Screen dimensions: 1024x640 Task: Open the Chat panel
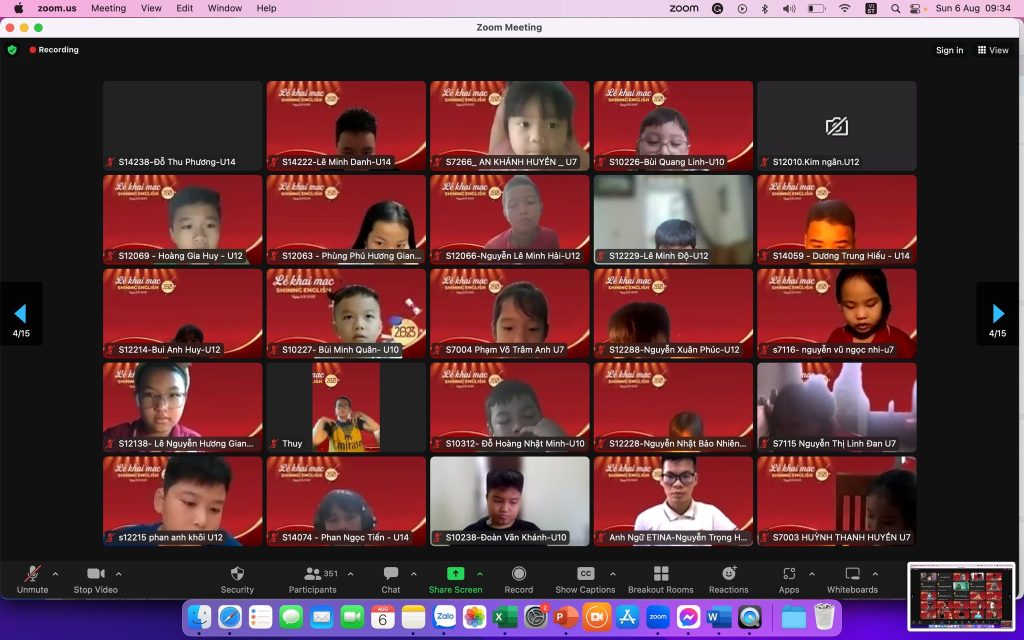coord(390,574)
